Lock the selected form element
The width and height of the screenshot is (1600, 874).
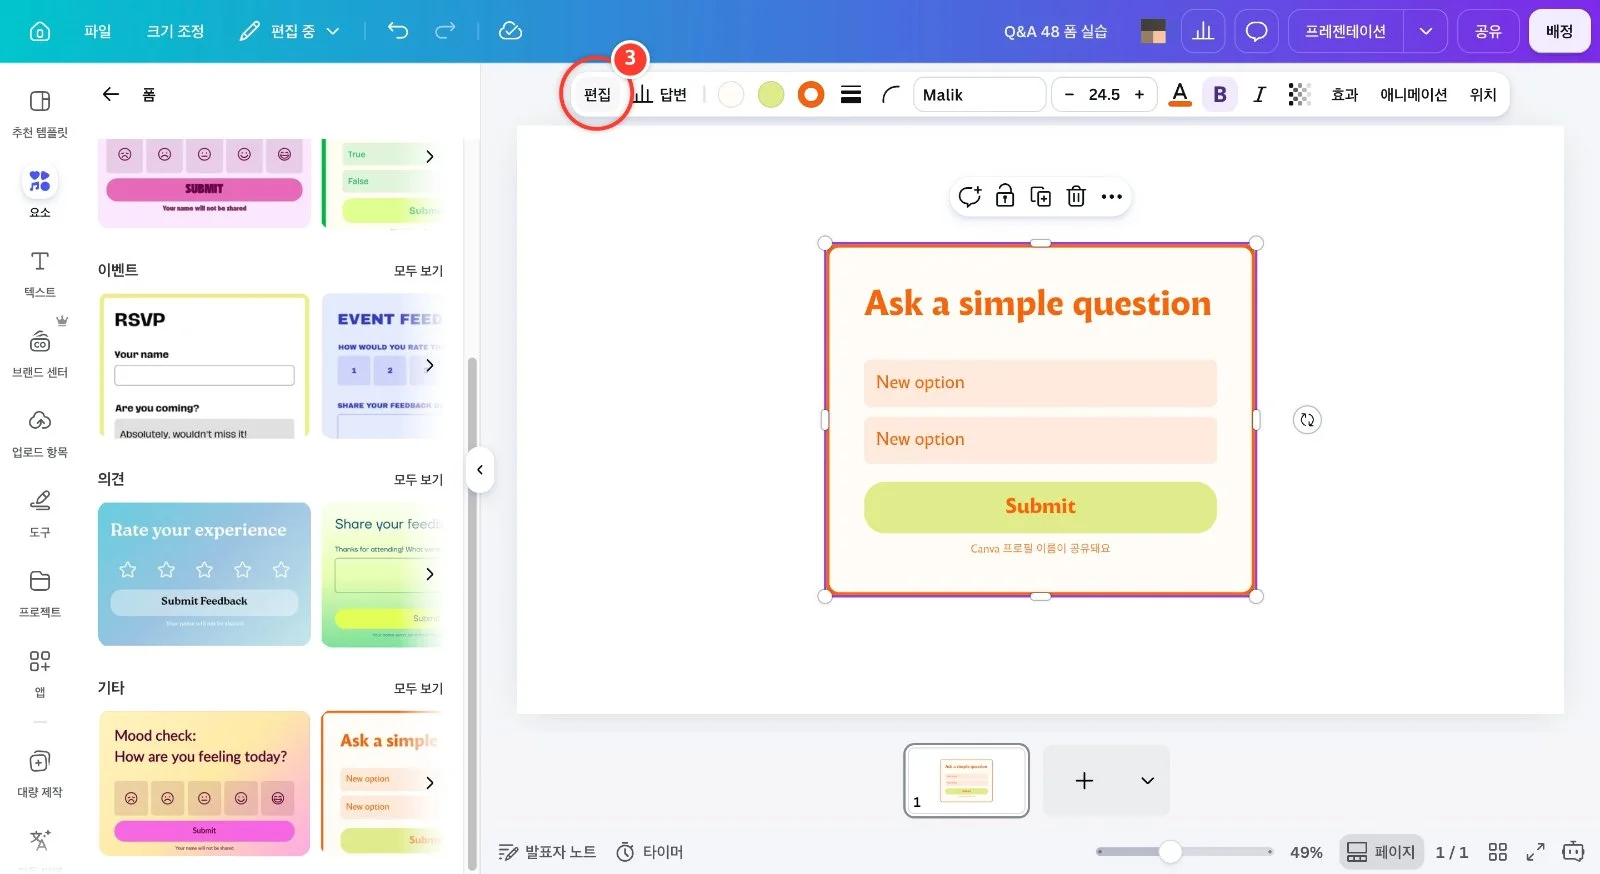coord(1005,196)
